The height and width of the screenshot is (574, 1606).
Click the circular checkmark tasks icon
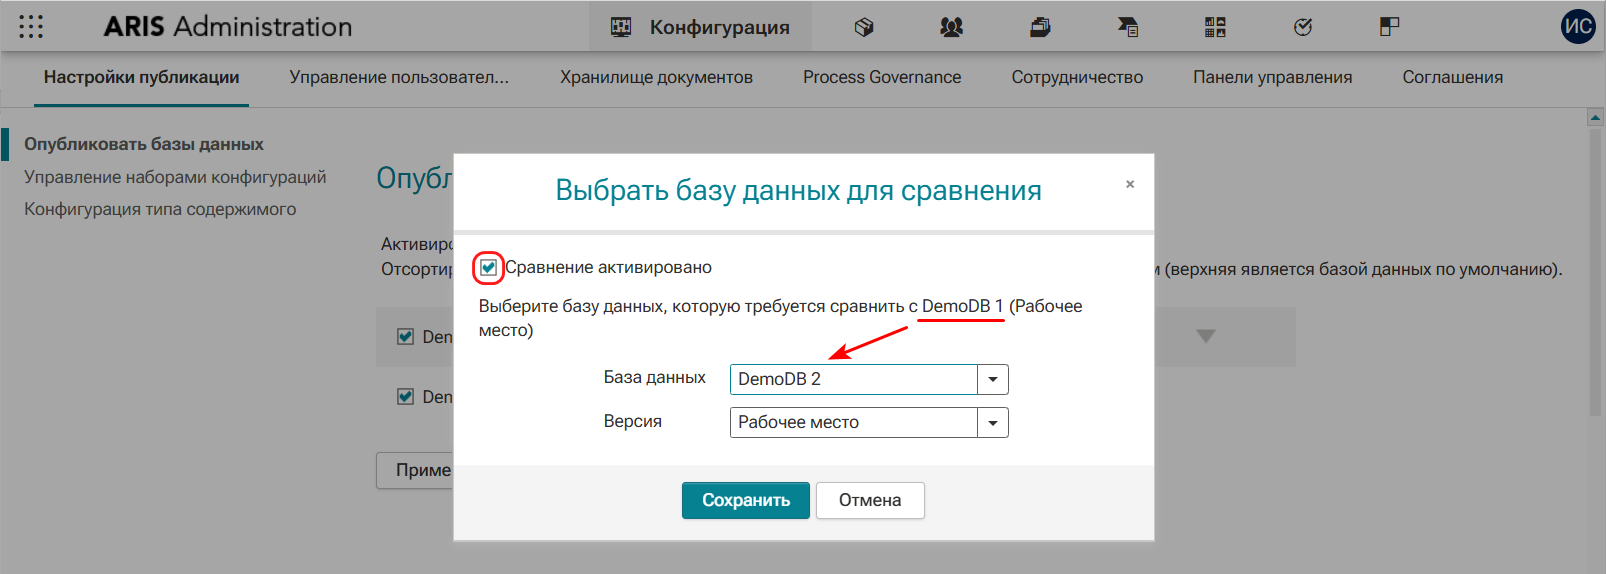point(1302,27)
